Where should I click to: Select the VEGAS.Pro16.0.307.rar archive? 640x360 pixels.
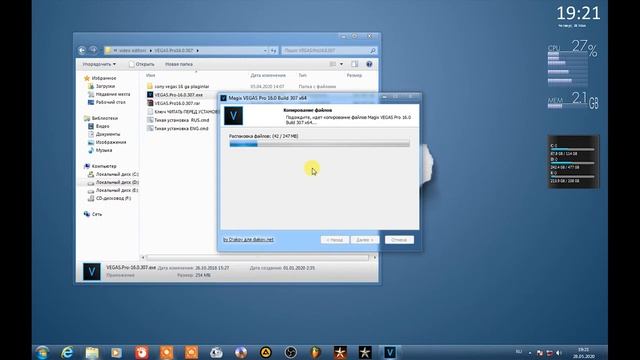[x=177, y=103]
